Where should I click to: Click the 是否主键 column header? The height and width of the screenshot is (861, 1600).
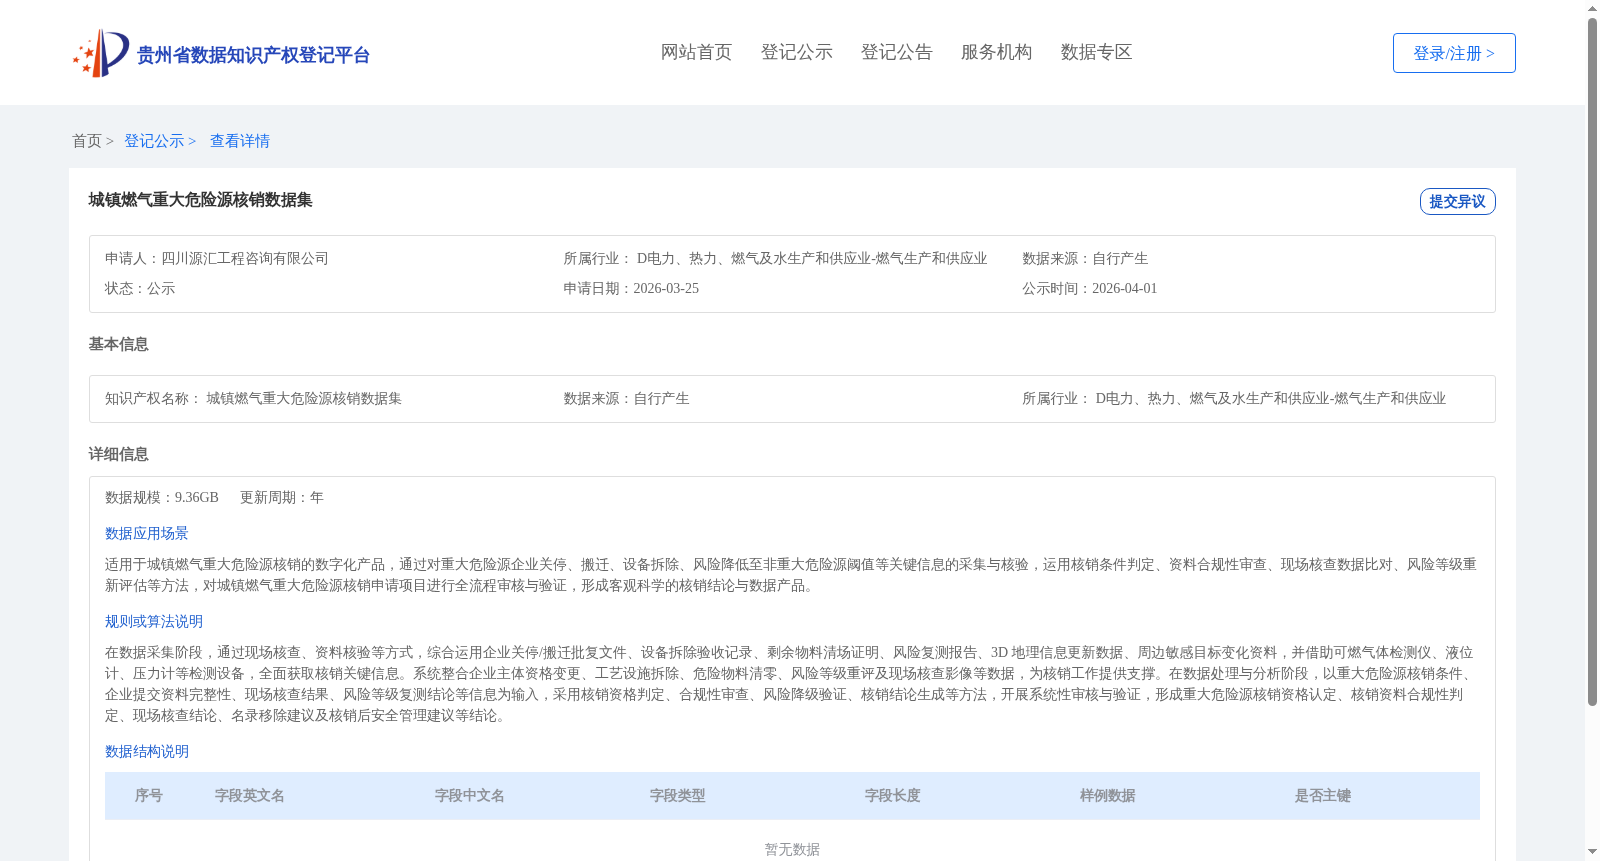pos(1323,796)
